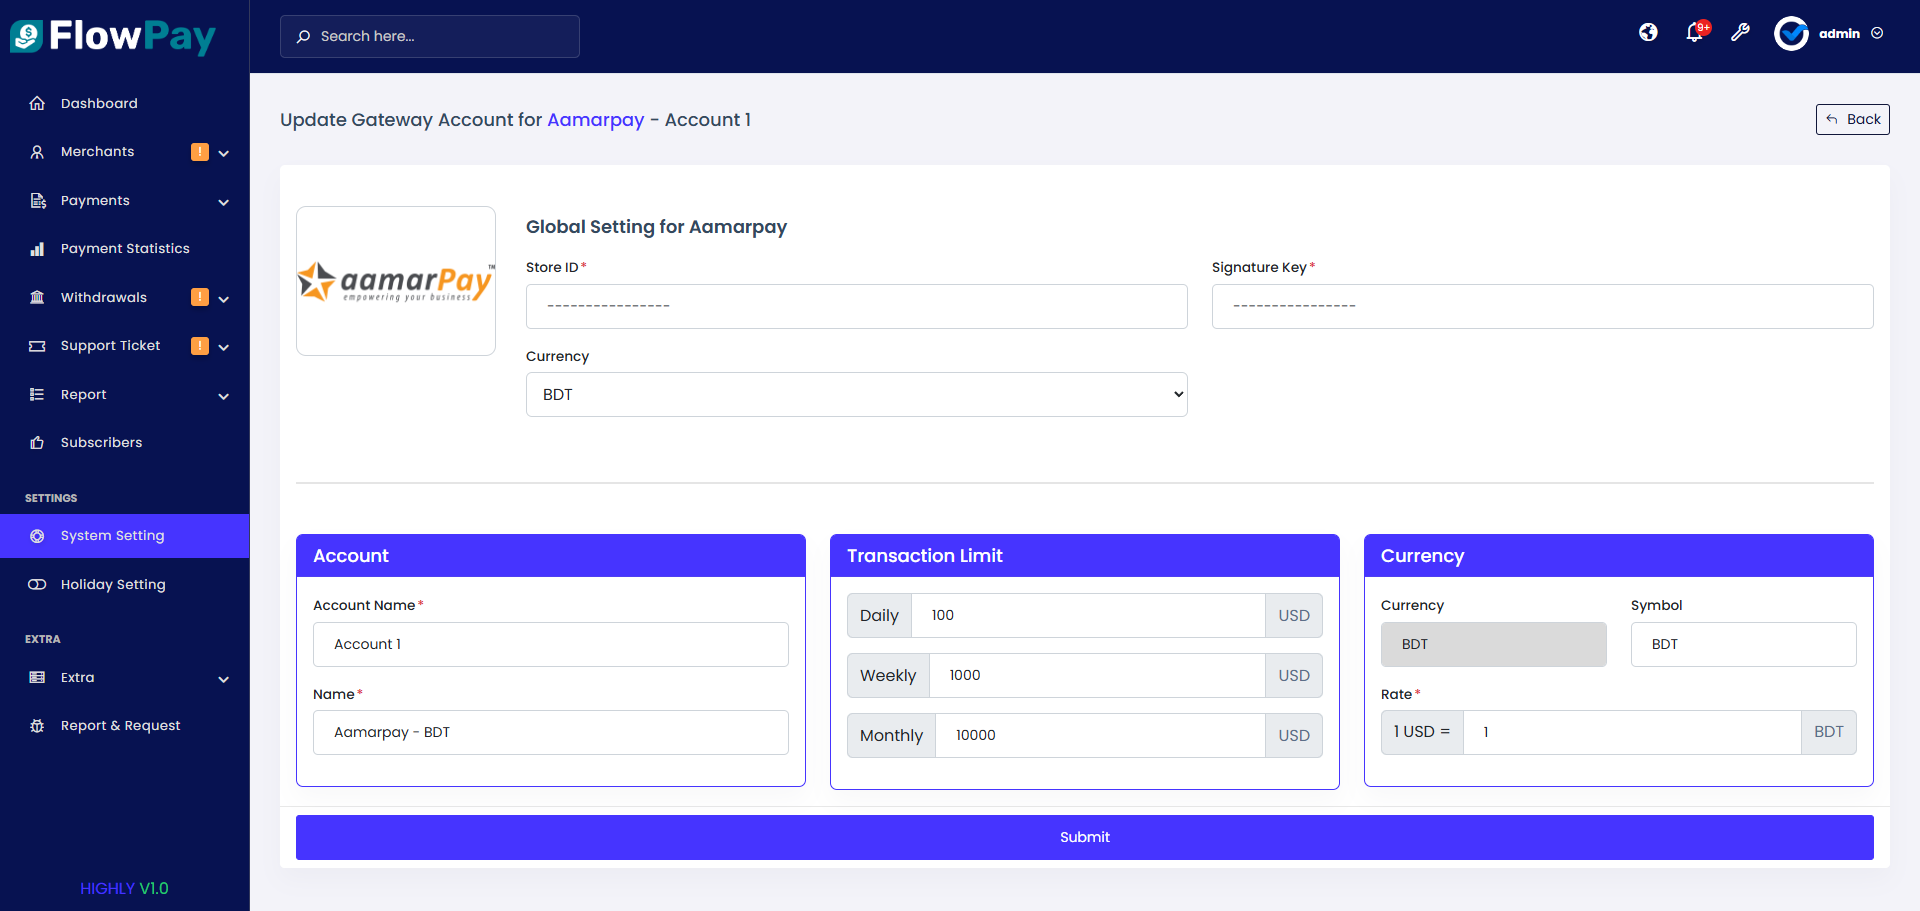Open the globe icon in header
The width and height of the screenshot is (1920, 911).
pos(1648,33)
